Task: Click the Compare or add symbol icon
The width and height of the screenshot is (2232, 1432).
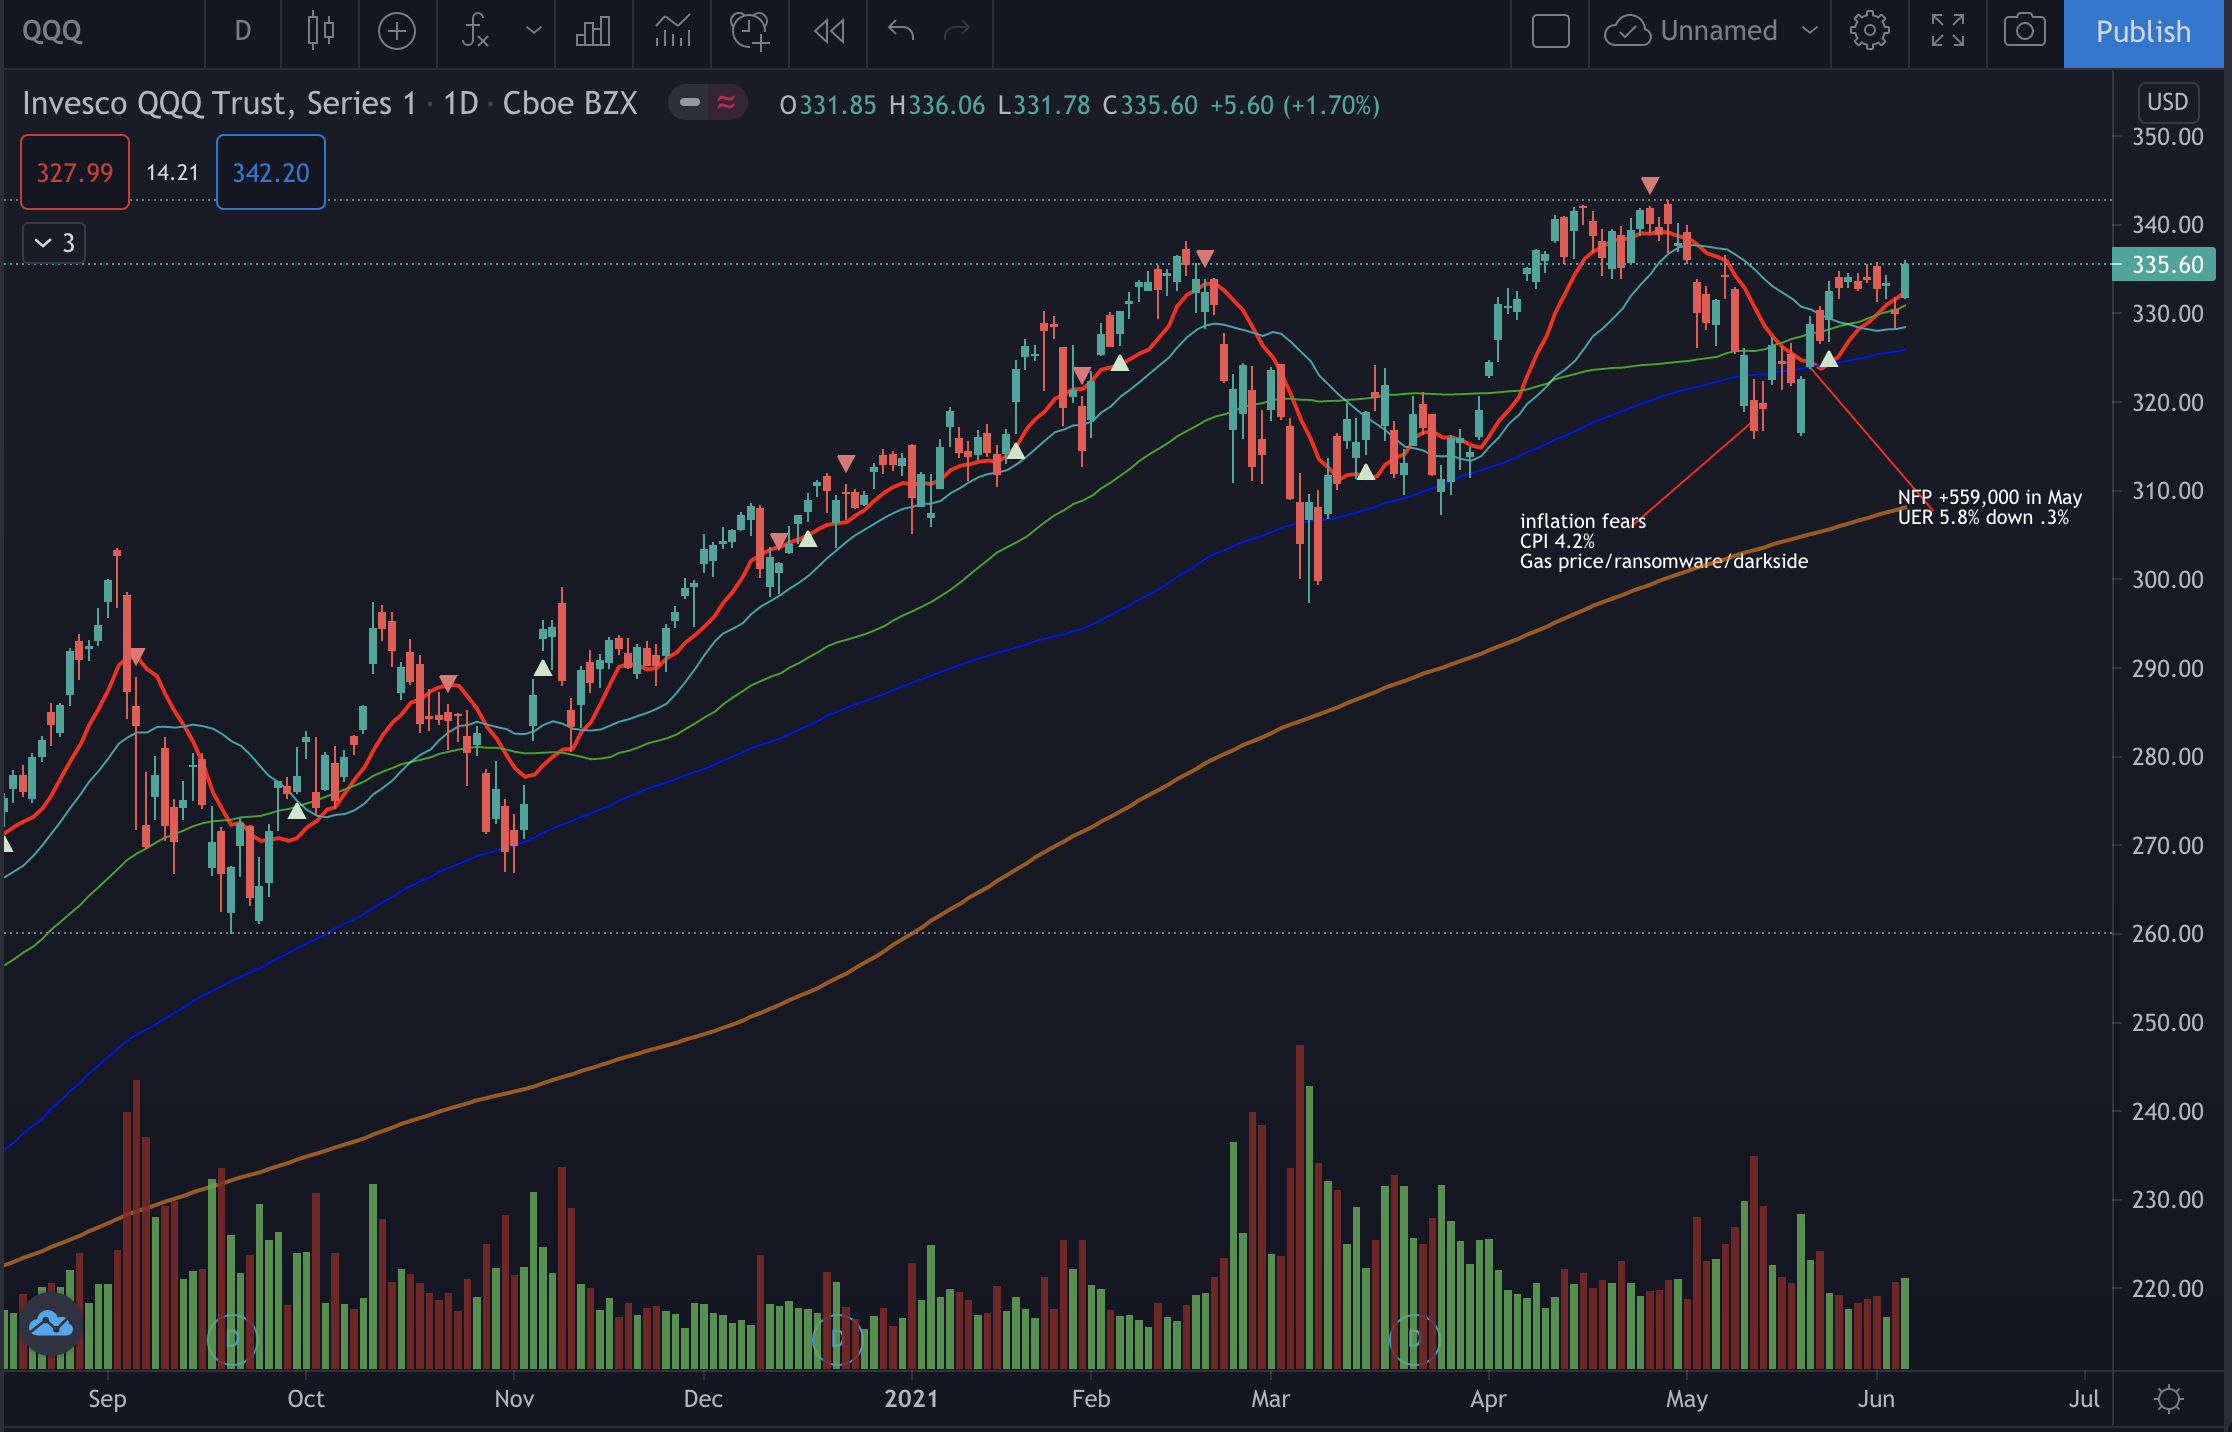Action: coord(397,31)
